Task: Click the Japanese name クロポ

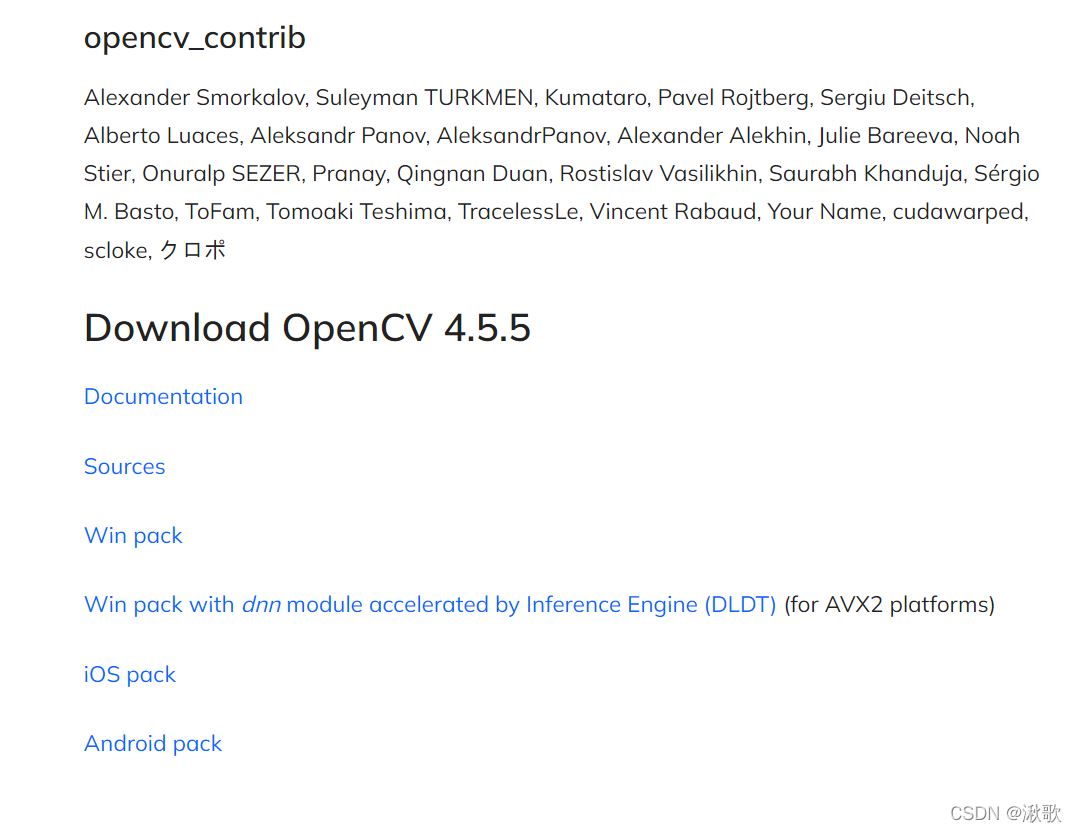Action: coord(193,250)
